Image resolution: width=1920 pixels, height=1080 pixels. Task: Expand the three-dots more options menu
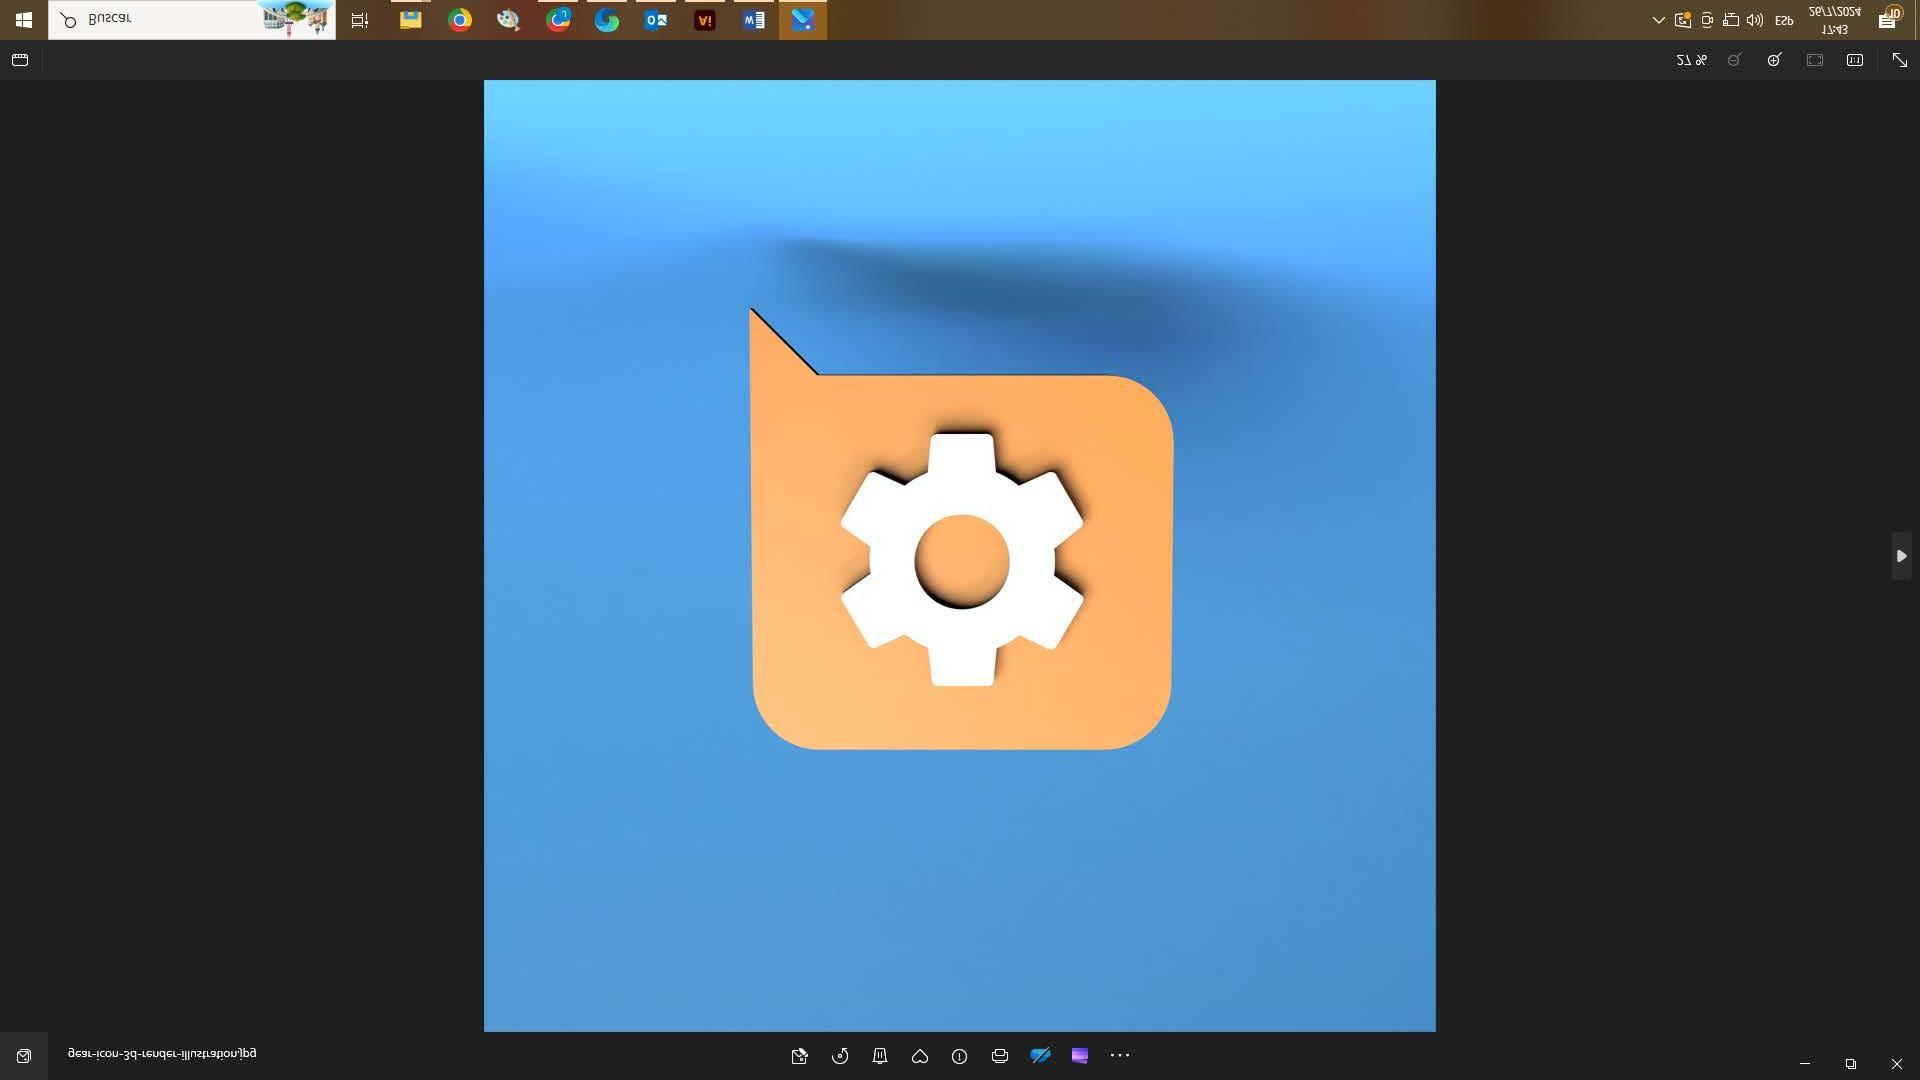(1120, 1056)
